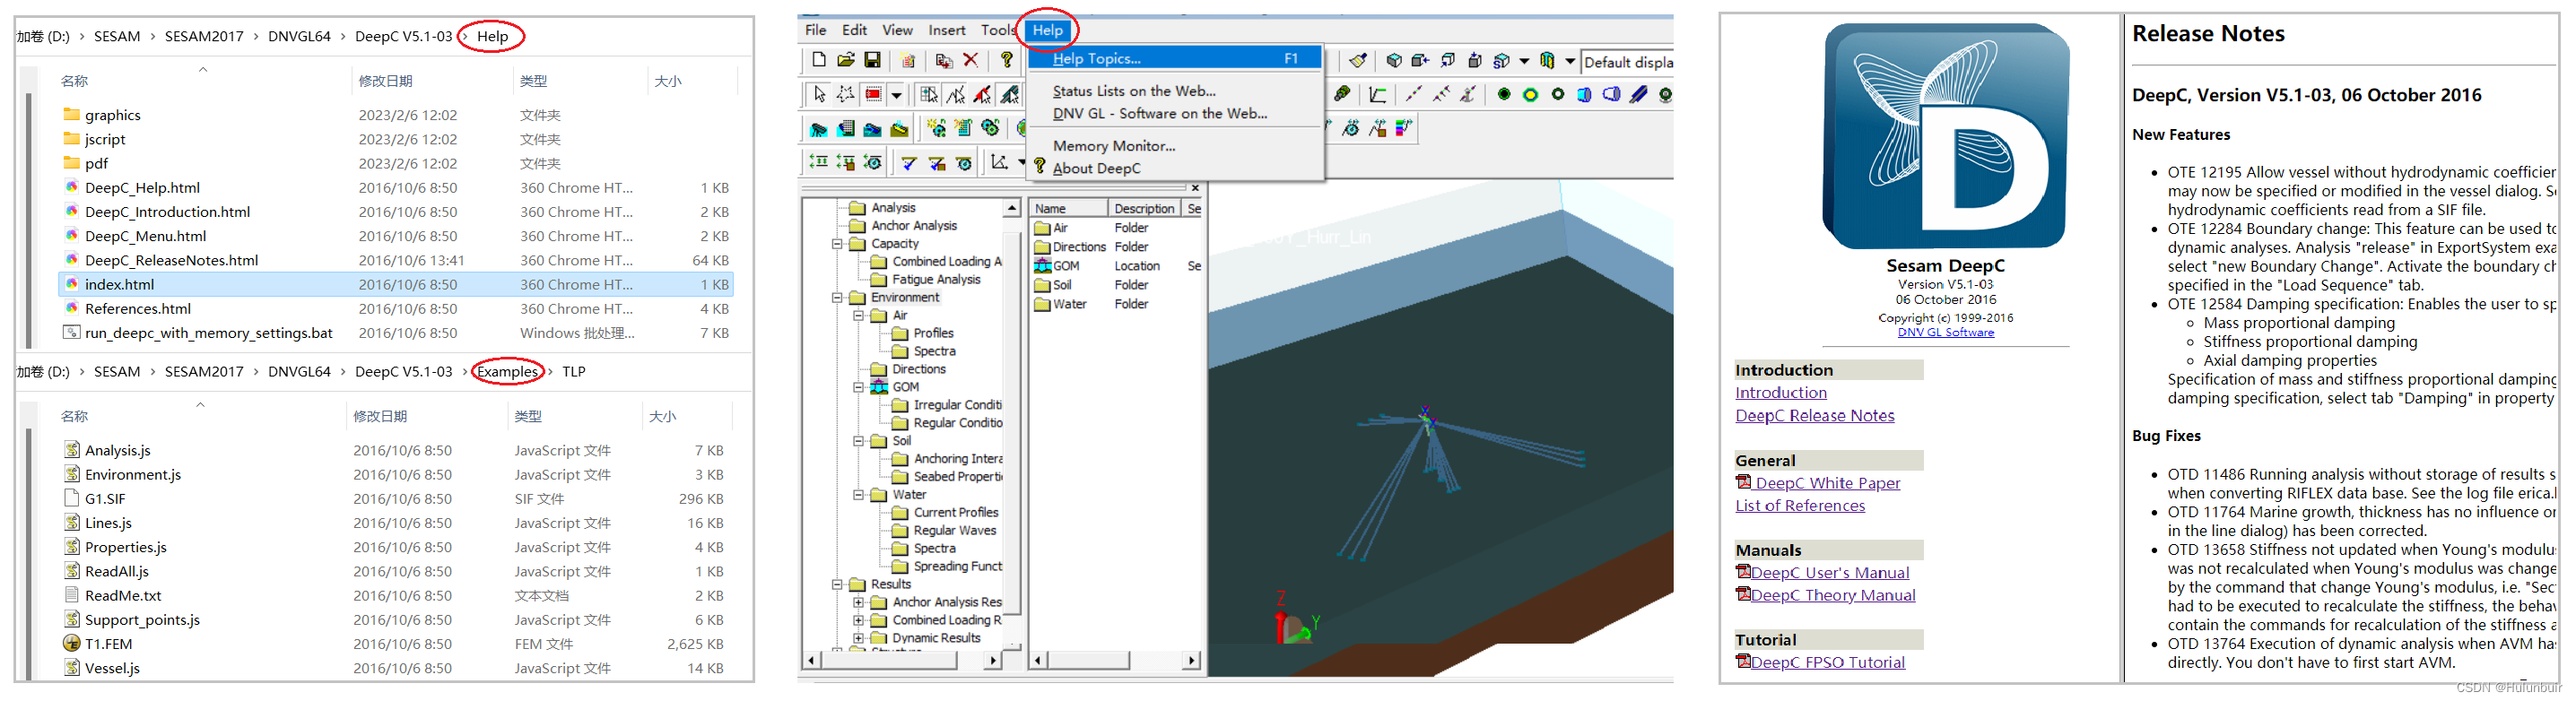This screenshot has width=2576, height=701.
Task: Click the GOM location icon in the list pane
Action: tap(1043, 266)
